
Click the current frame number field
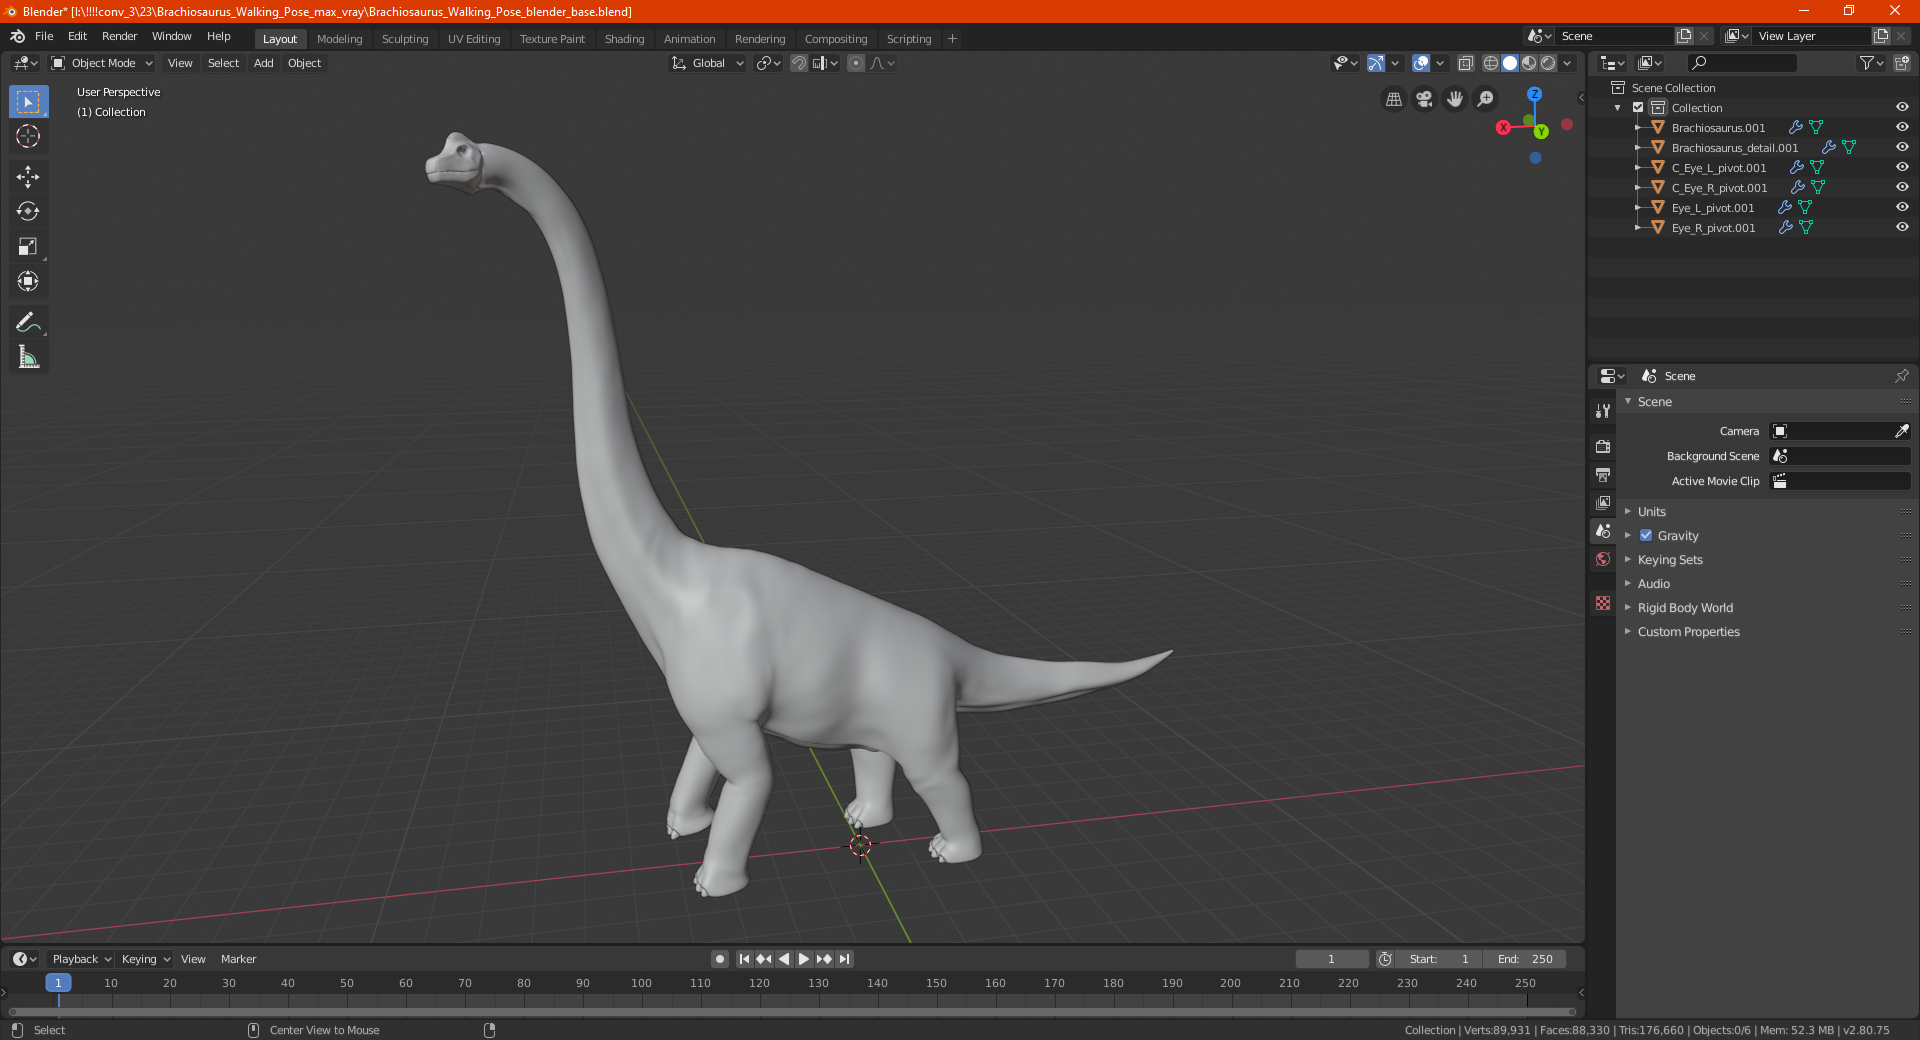click(x=1331, y=959)
